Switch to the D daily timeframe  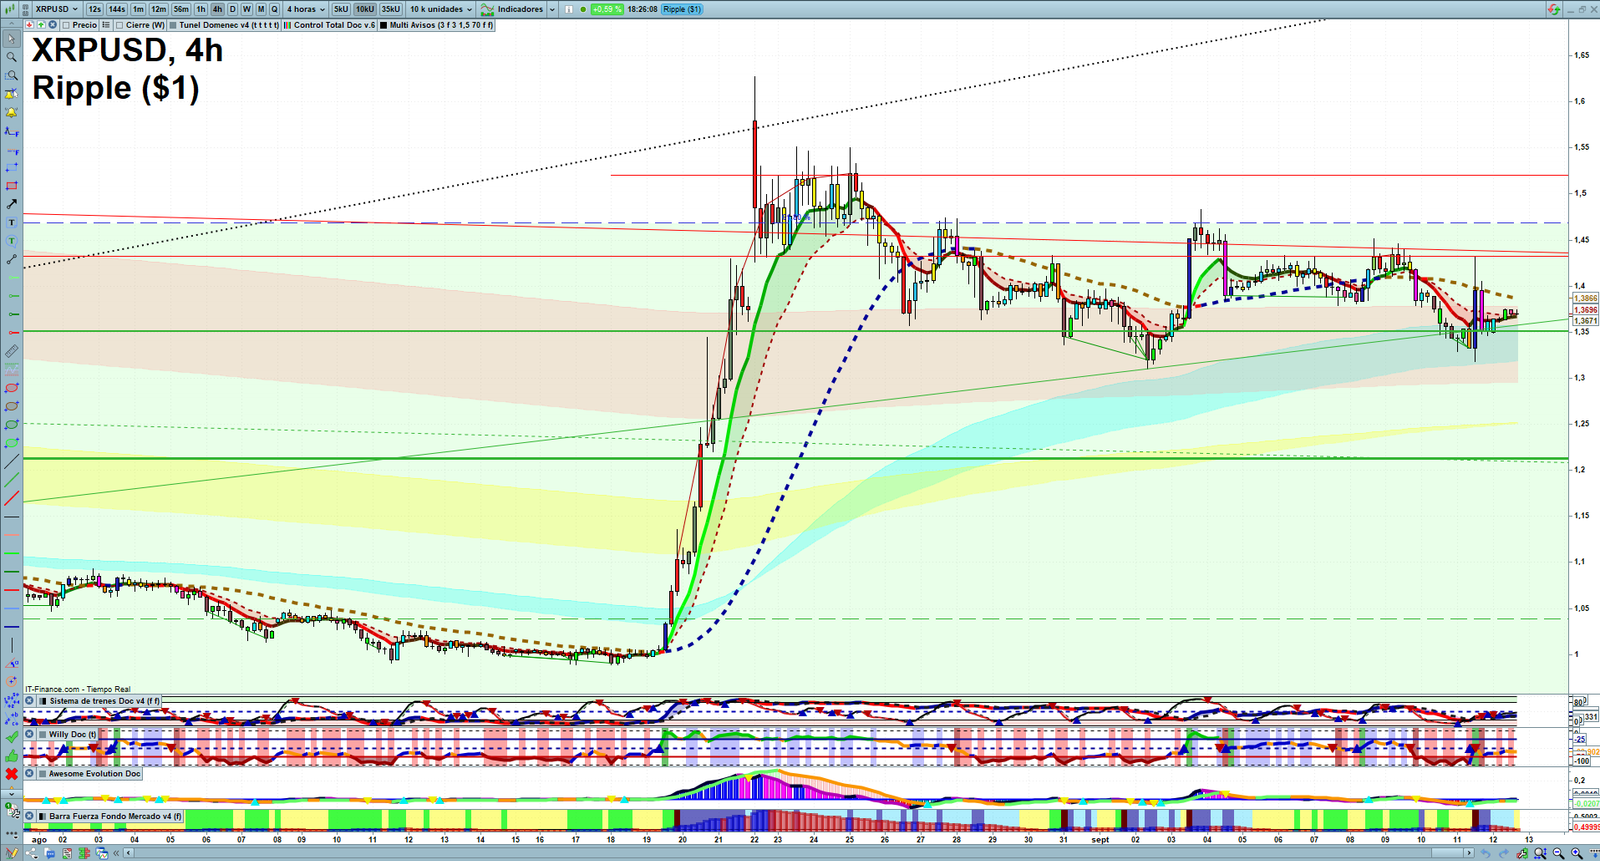pos(232,9)
